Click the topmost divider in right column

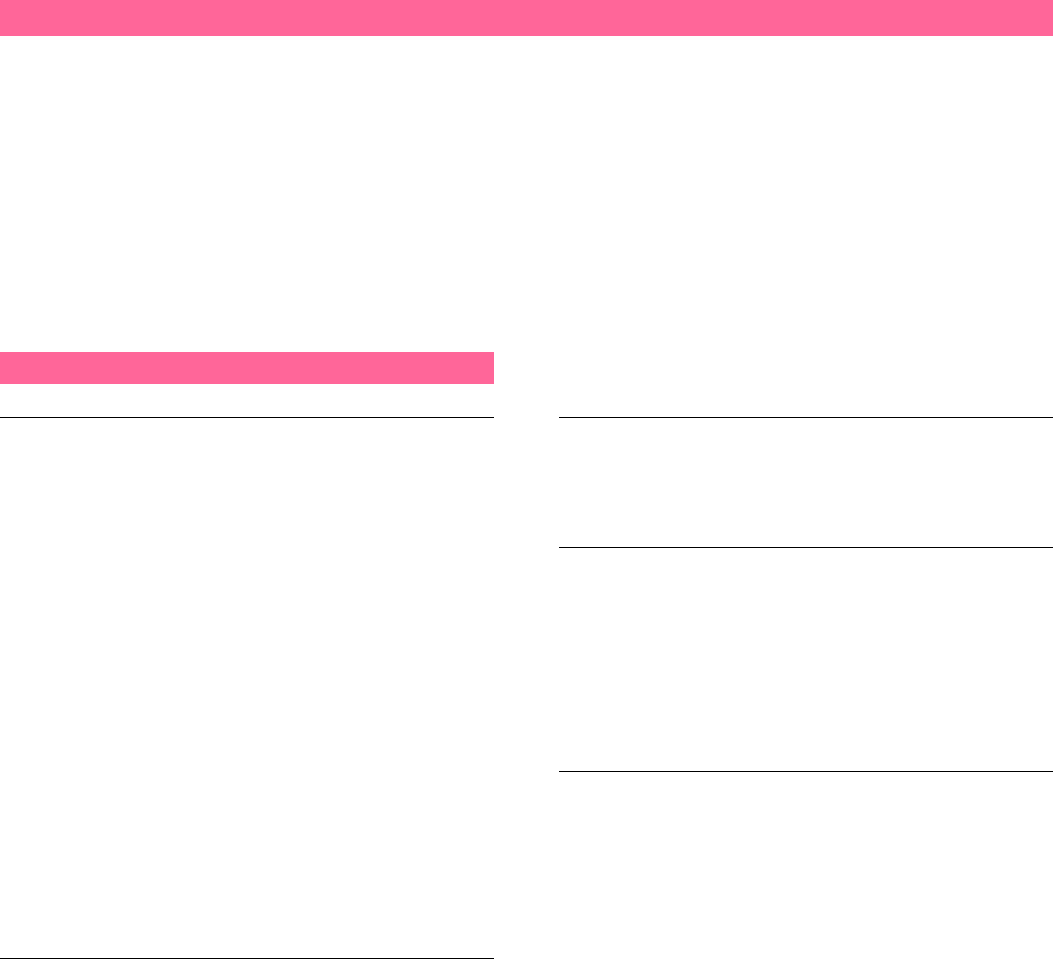pyautogui.click(x=806, y=417)
